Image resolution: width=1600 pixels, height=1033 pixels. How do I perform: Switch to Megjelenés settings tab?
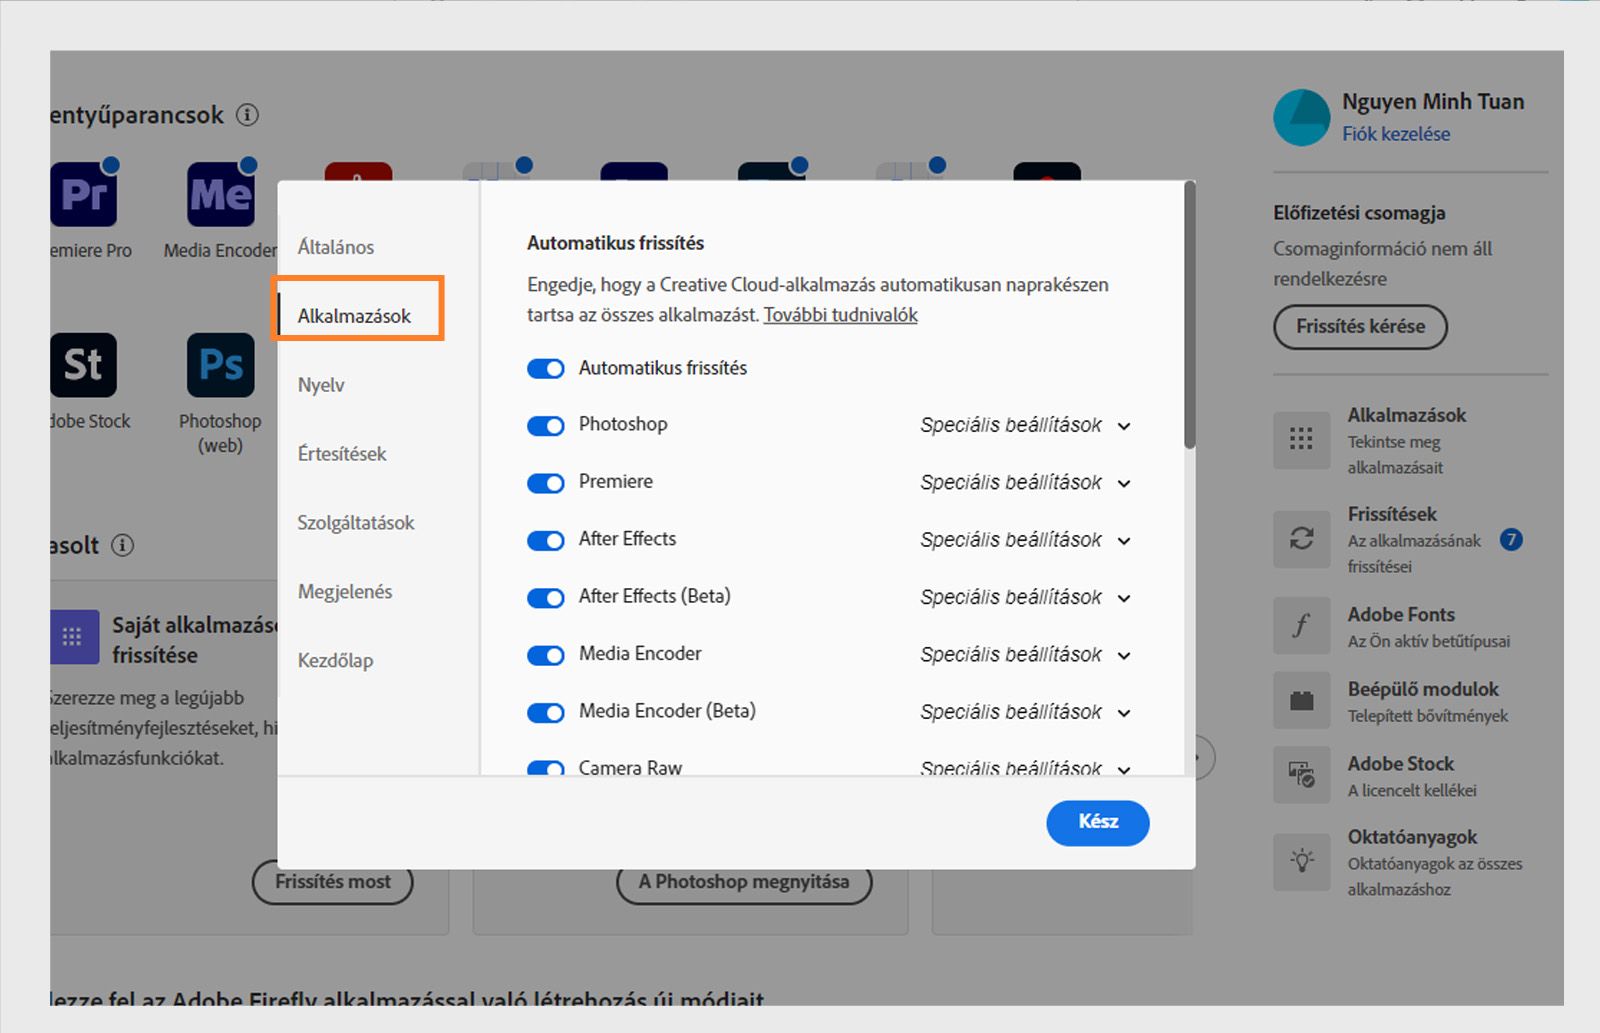[345, 592]
